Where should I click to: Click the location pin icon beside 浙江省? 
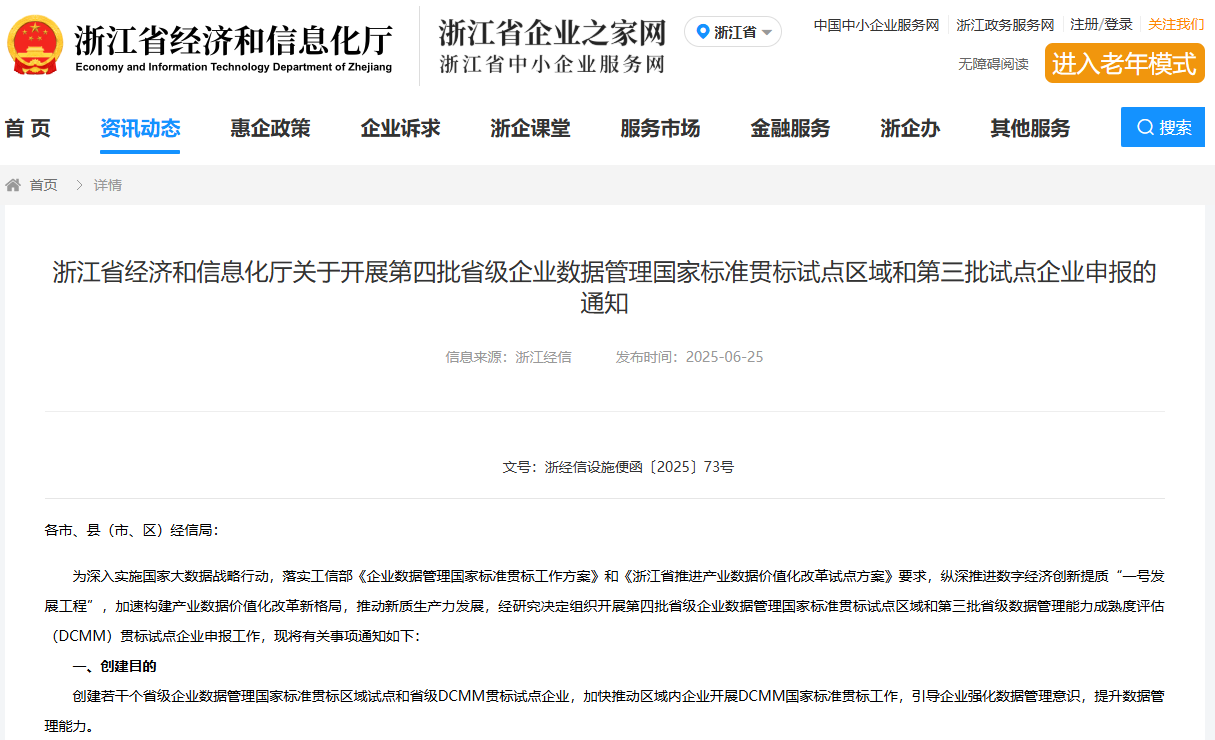701,31
